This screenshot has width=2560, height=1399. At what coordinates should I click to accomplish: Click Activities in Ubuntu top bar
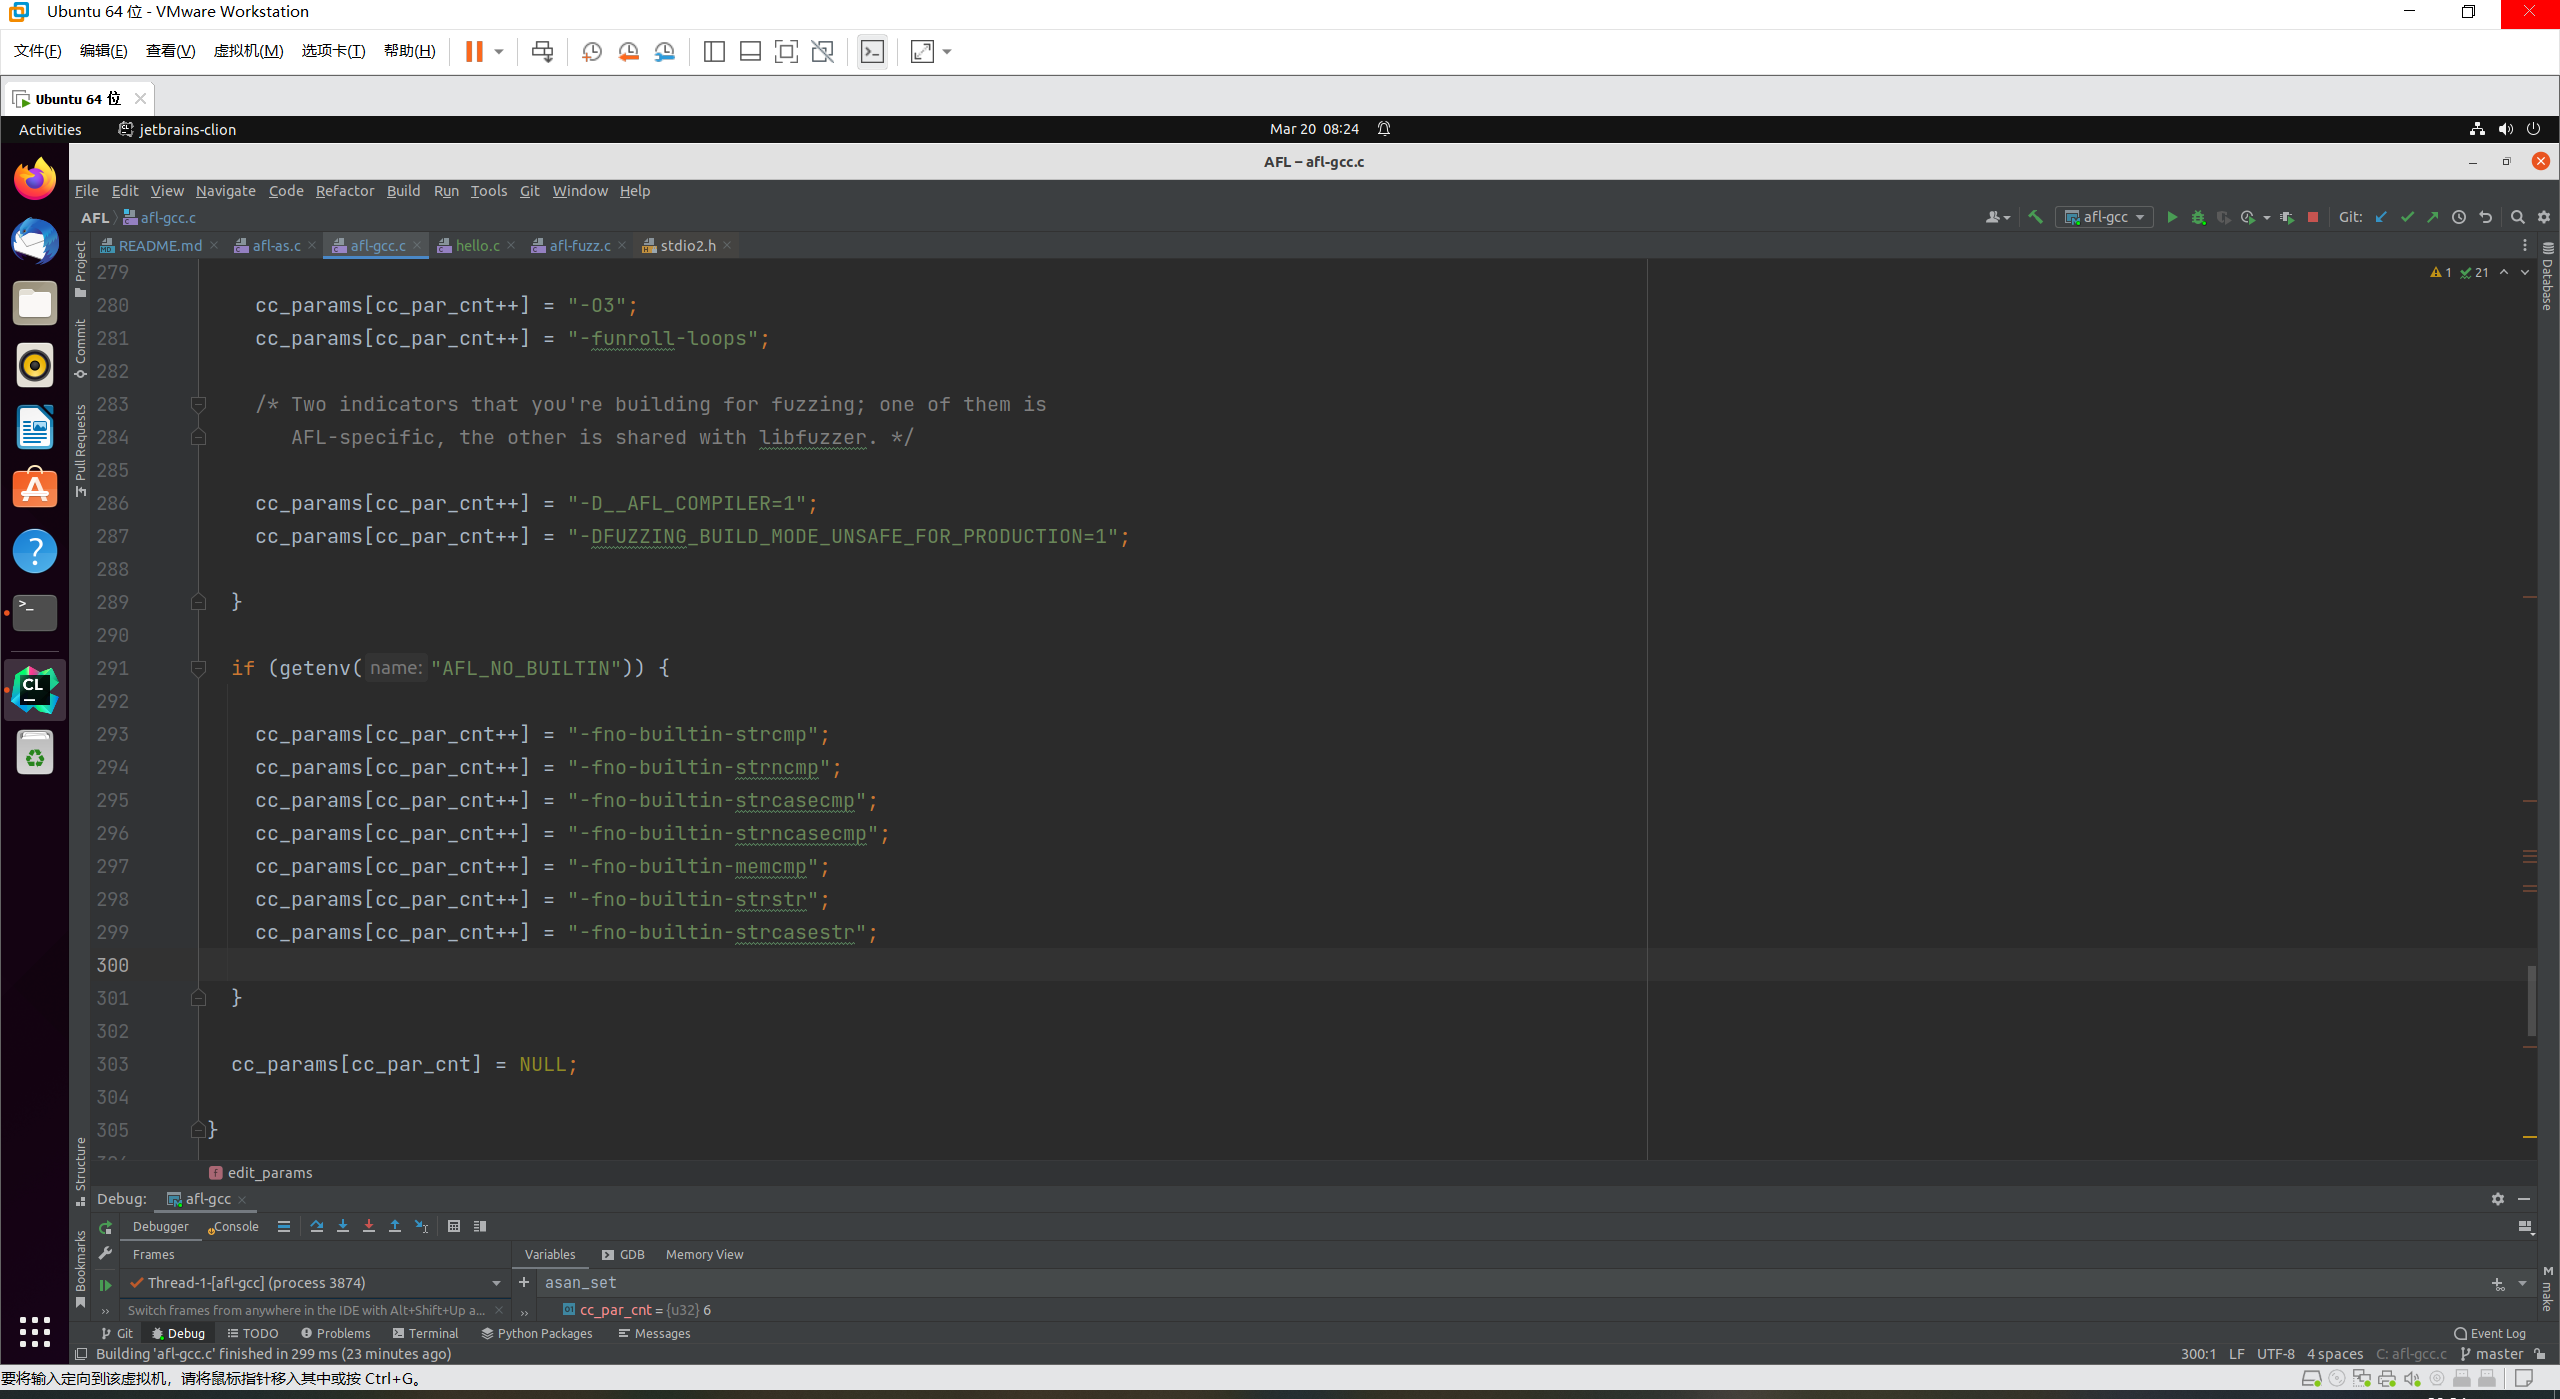point(50,129)
